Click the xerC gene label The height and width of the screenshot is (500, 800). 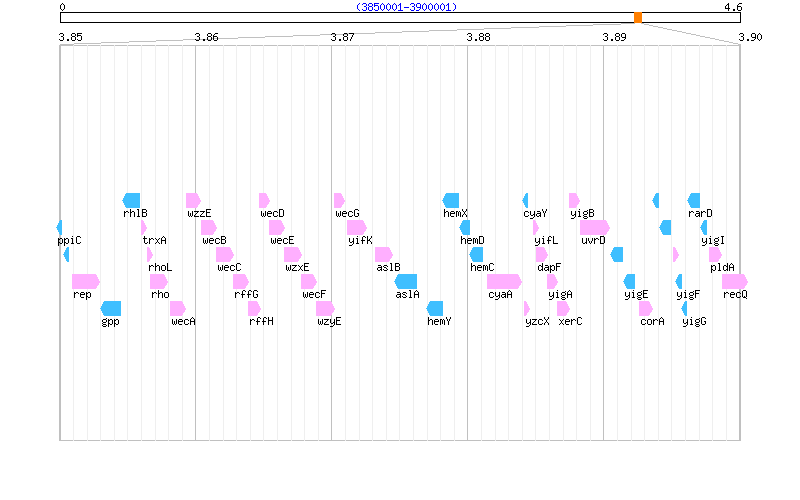click(x=570, y=321)
